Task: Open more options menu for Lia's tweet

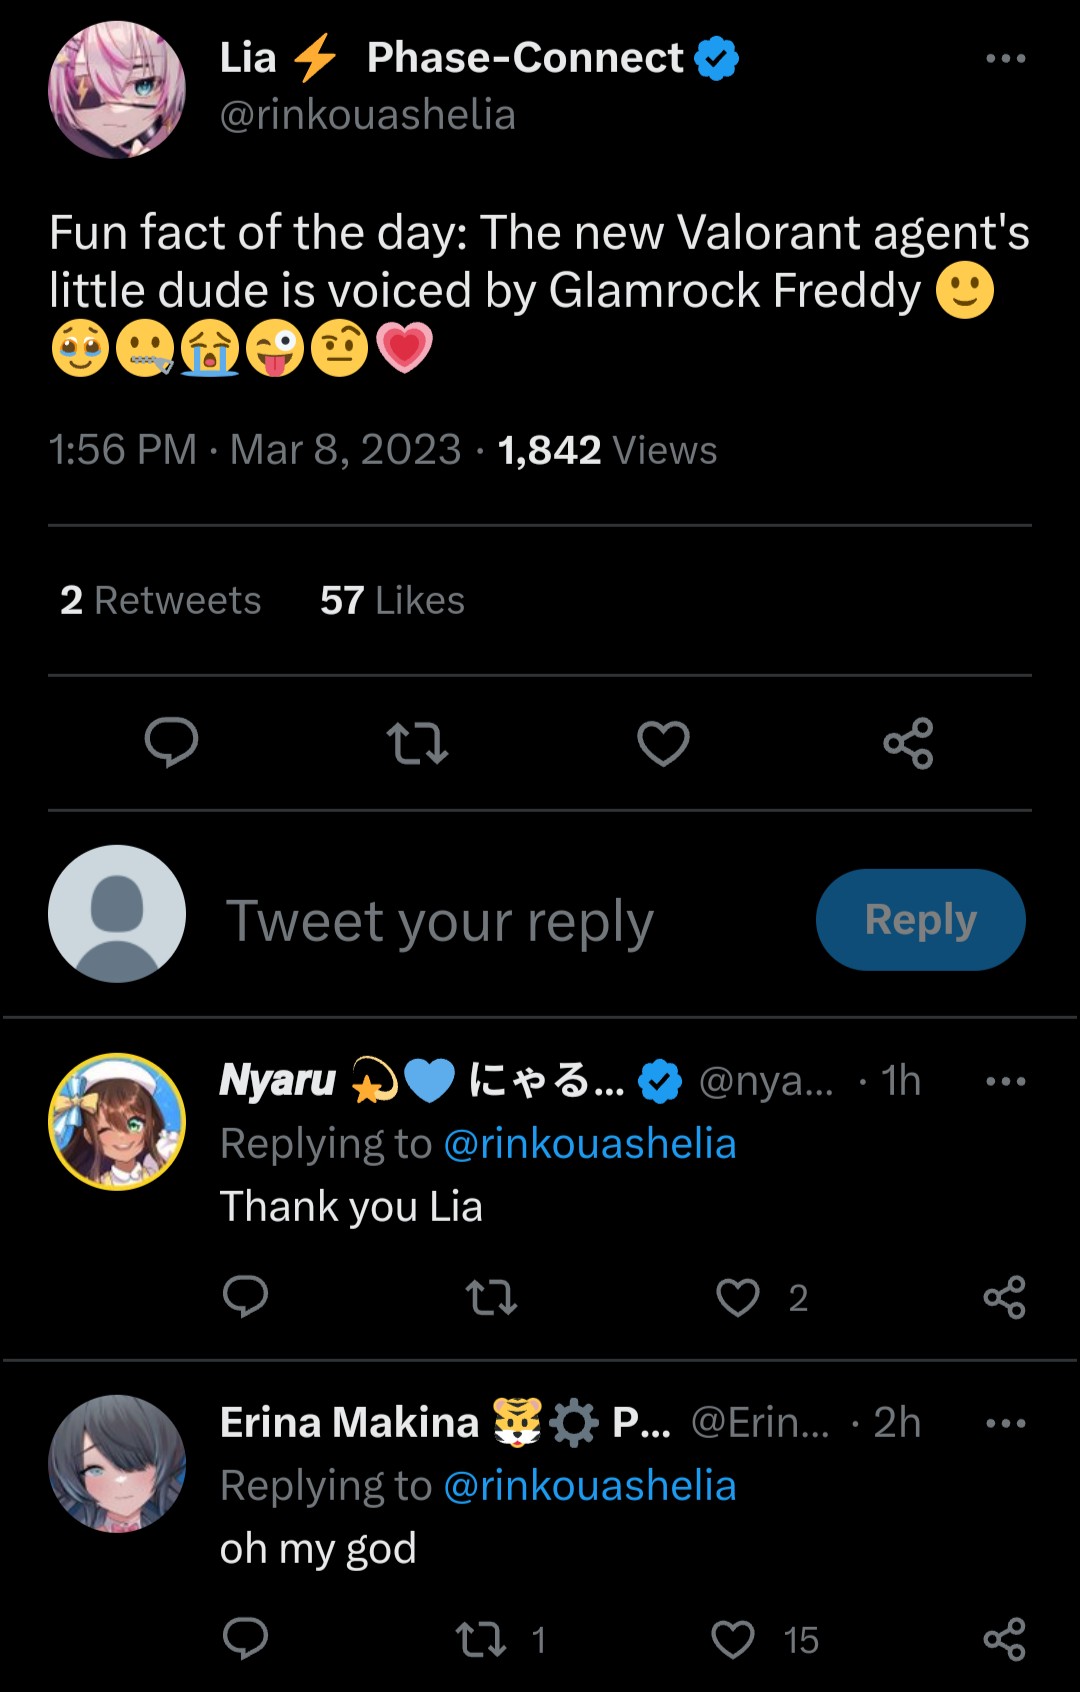Action: point(1005,58)
